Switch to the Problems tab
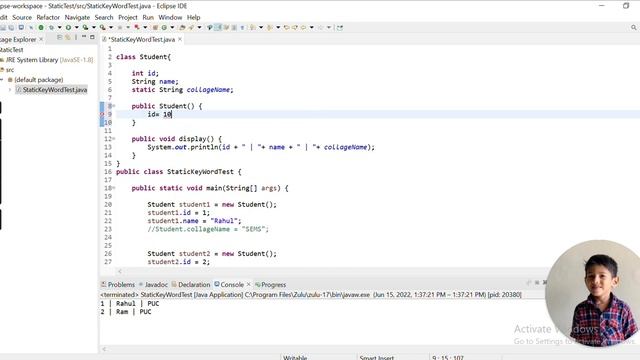640x360 pixels. tap(118, 284)
